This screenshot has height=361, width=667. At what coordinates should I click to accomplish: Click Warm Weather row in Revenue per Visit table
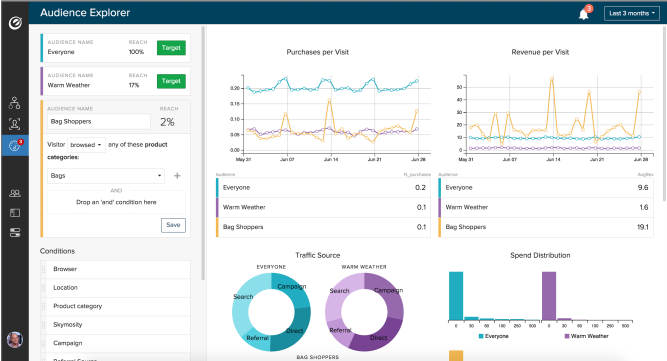546,208
